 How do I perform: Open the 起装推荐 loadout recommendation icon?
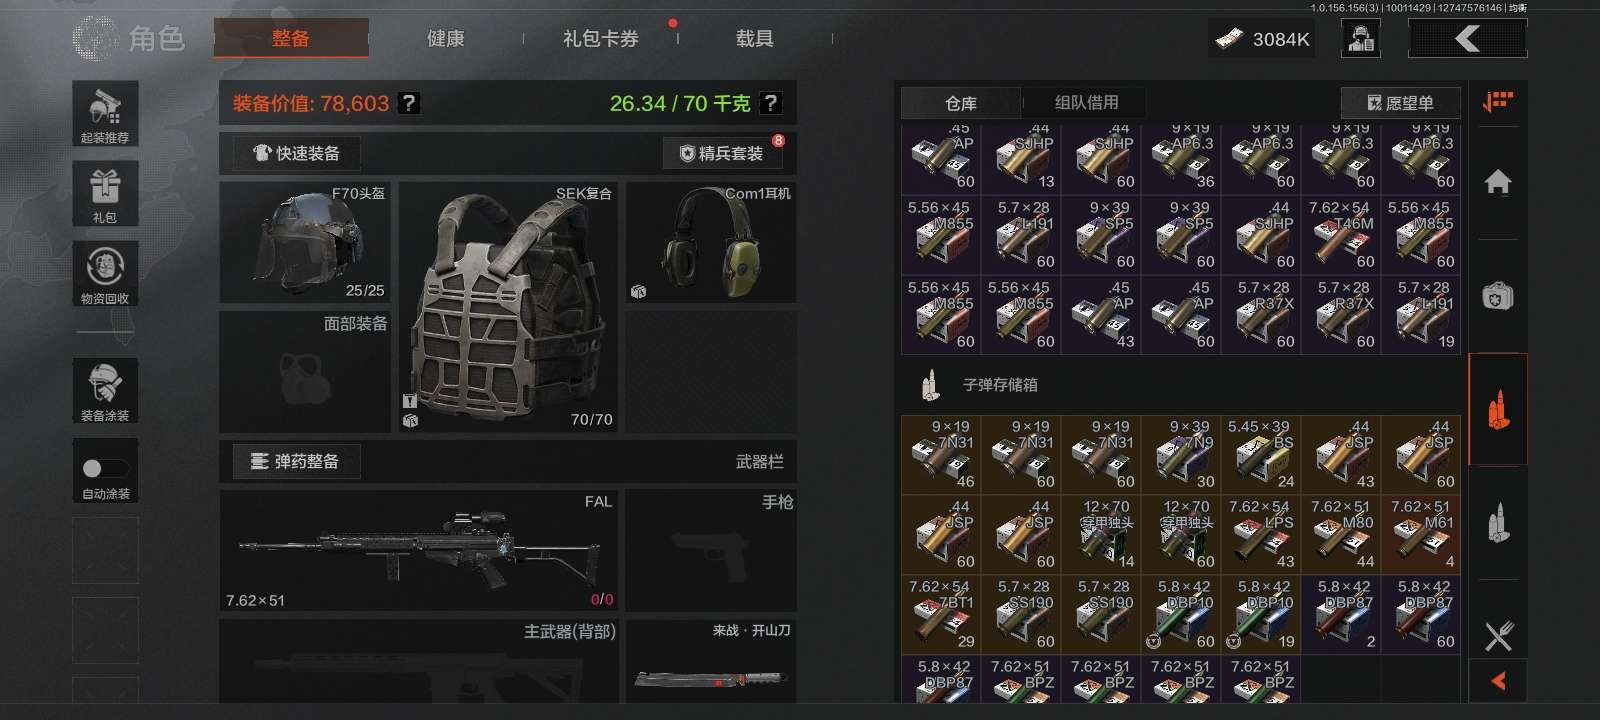105,114
